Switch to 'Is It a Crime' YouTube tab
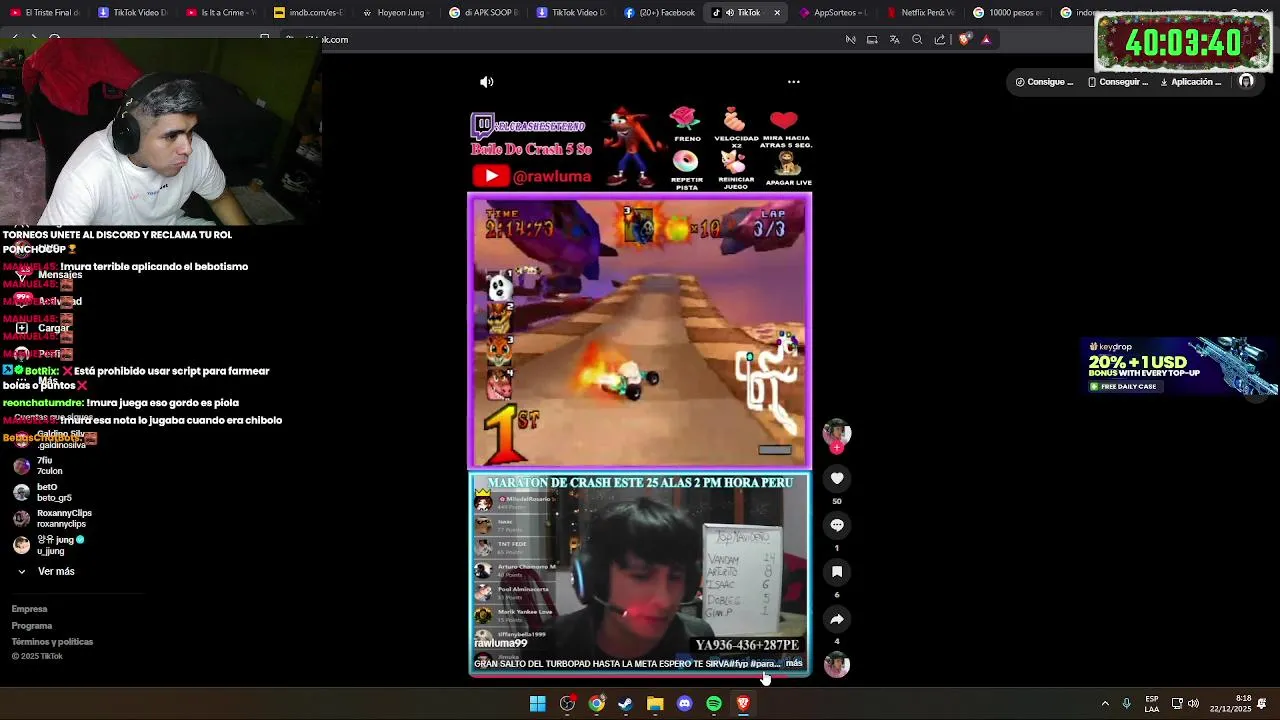 (x=220, y=13)
